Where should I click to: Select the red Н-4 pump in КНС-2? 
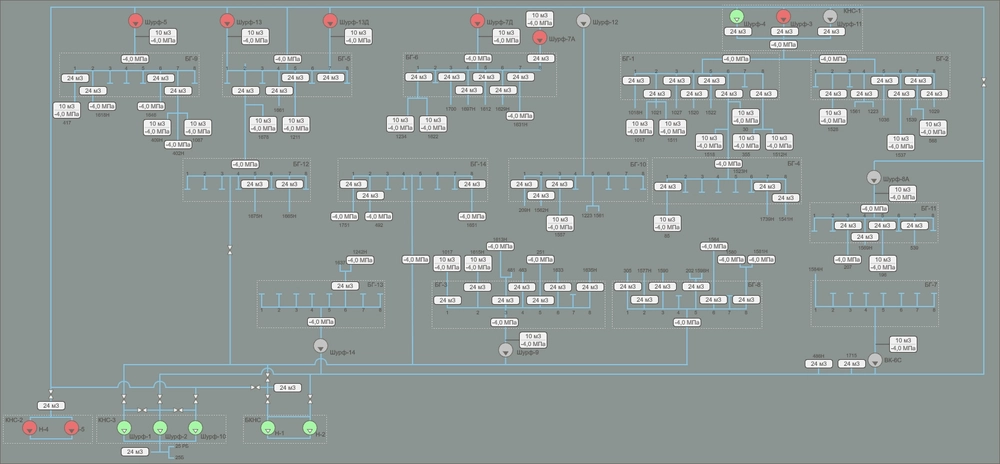tap(30, 428)
